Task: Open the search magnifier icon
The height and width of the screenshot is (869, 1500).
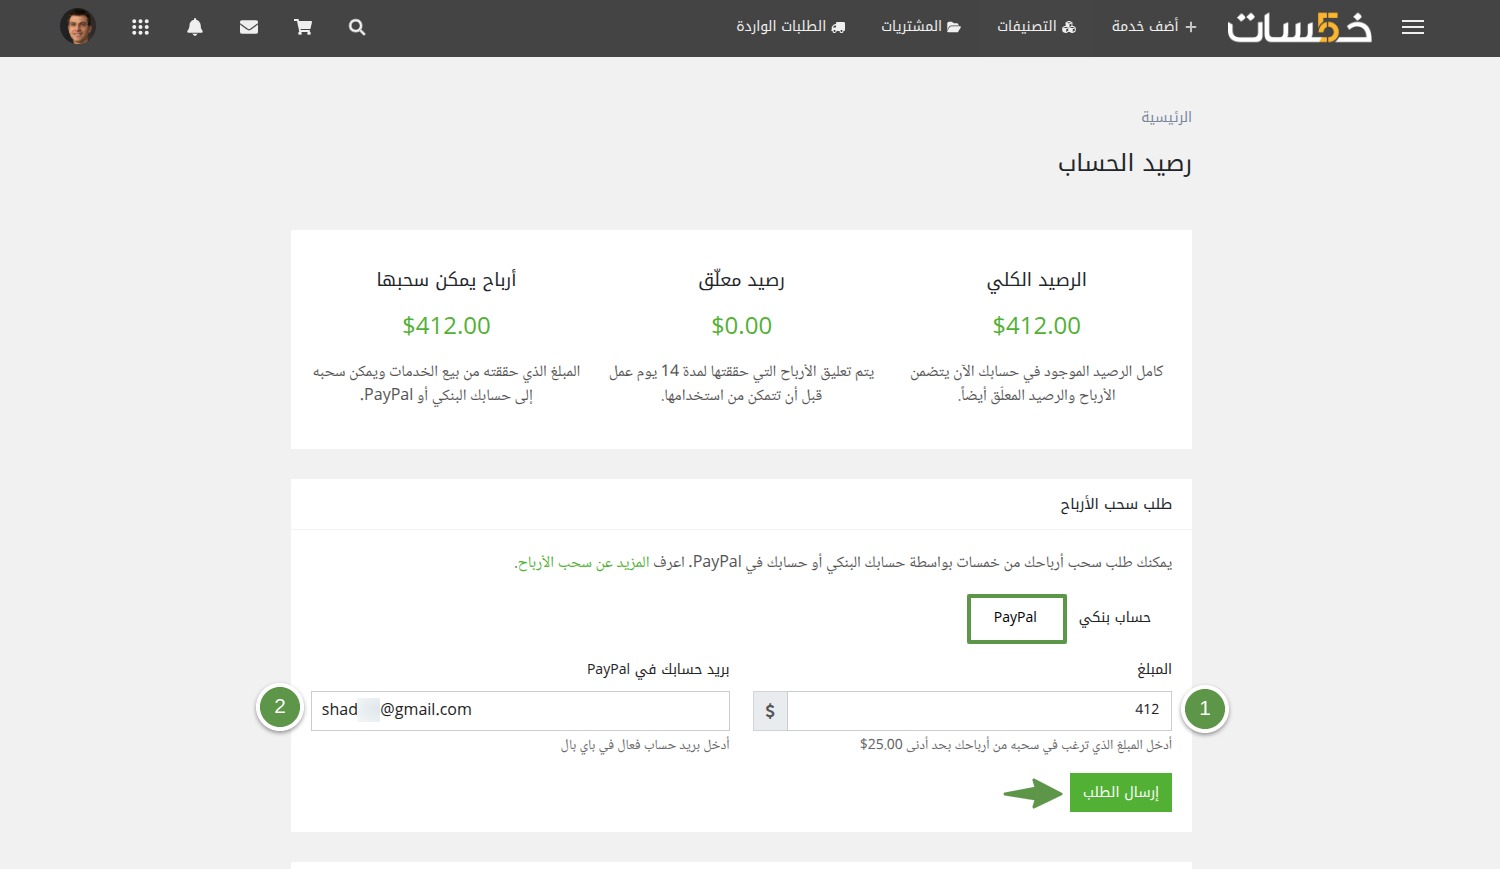Action: [x=357, y=28]
